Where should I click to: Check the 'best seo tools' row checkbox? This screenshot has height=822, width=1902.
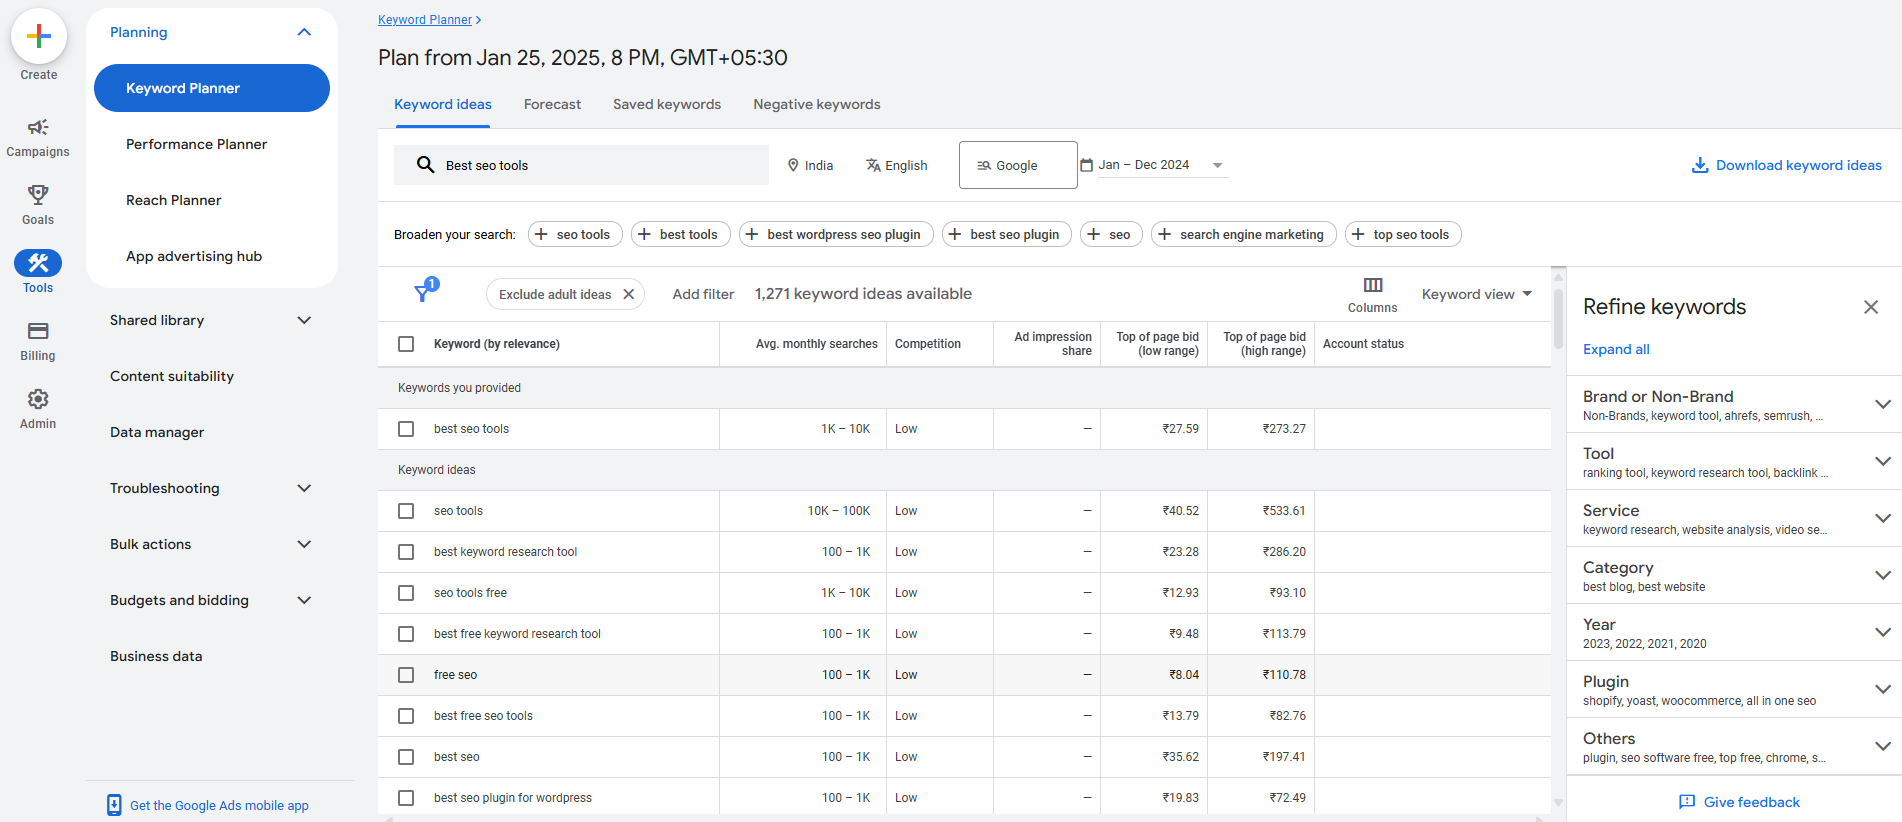tap(406, 429)
